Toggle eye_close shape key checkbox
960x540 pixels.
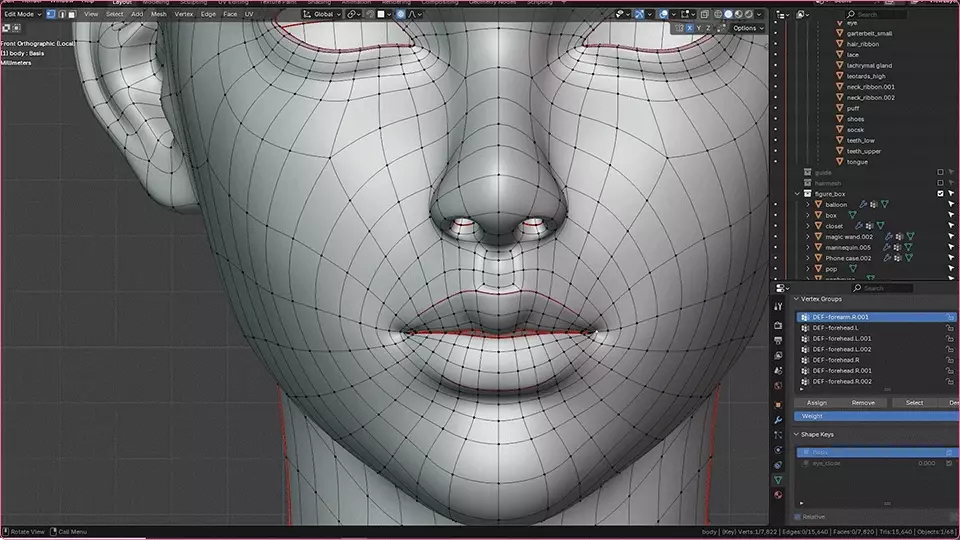point(949,463)
